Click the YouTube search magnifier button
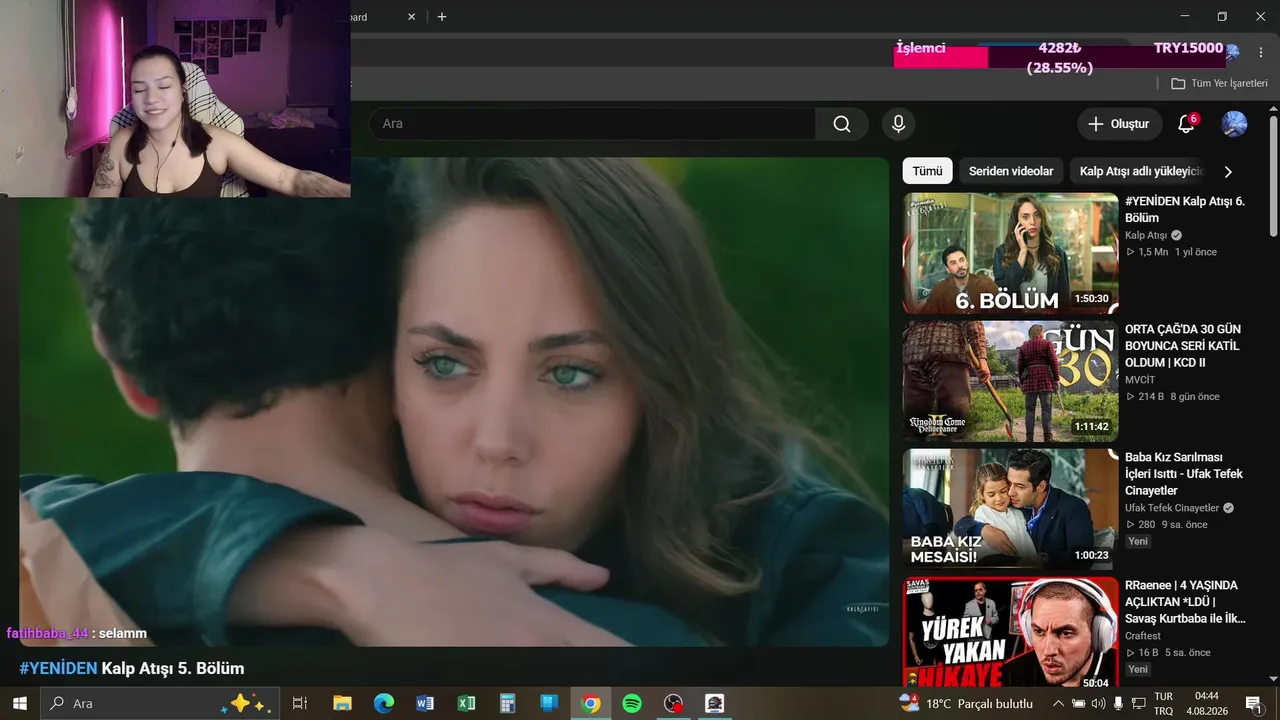Viewport: 1280px width, 720px height. 842,124
